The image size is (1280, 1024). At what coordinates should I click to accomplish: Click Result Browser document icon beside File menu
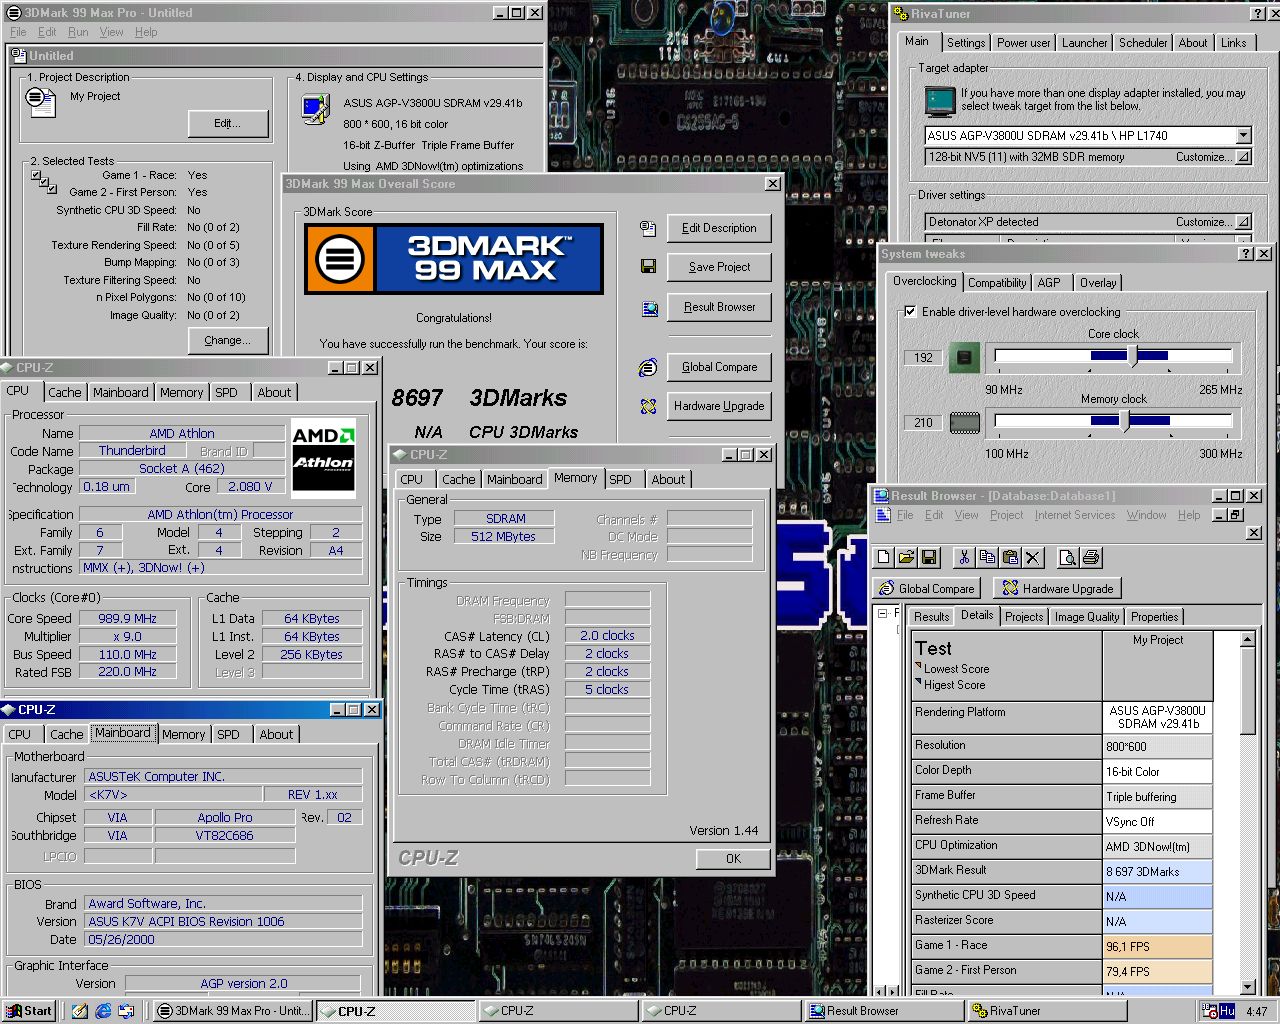pyautogui.click(x=883, y=515)
